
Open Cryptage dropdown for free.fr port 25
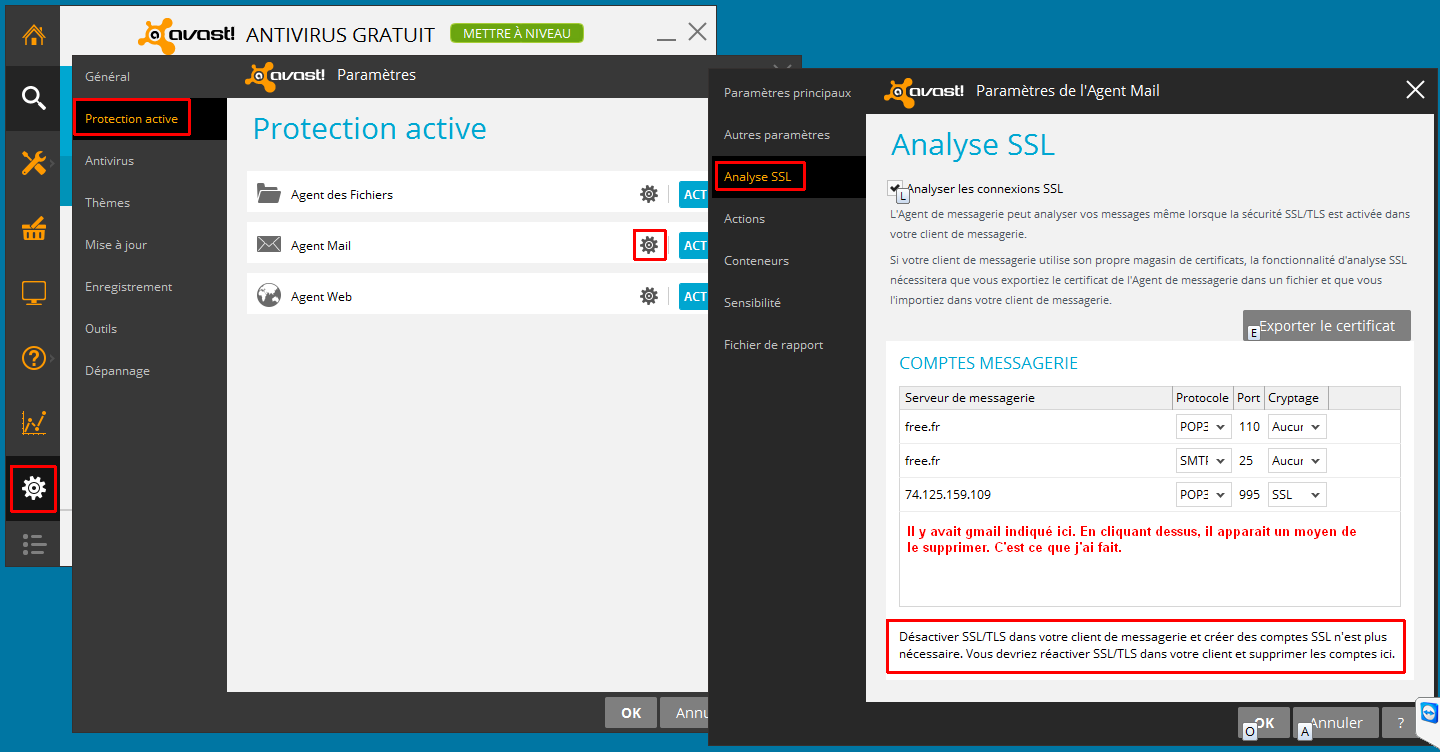point(1297,461)
